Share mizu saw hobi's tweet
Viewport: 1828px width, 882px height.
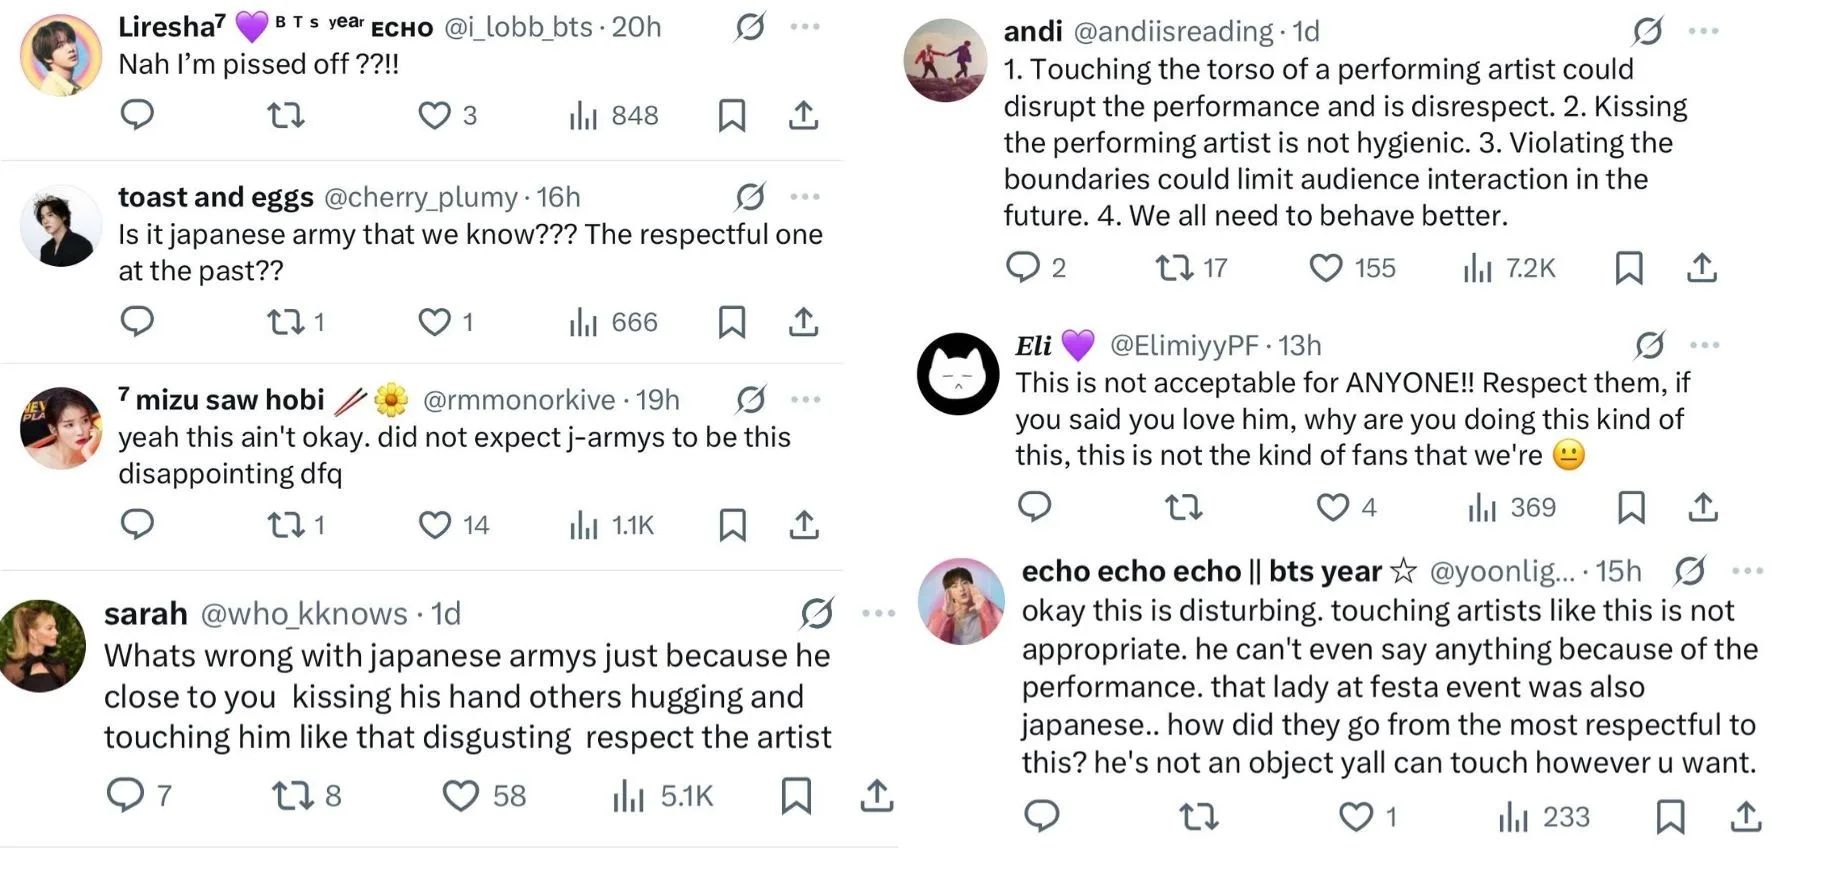click(804, 525)
